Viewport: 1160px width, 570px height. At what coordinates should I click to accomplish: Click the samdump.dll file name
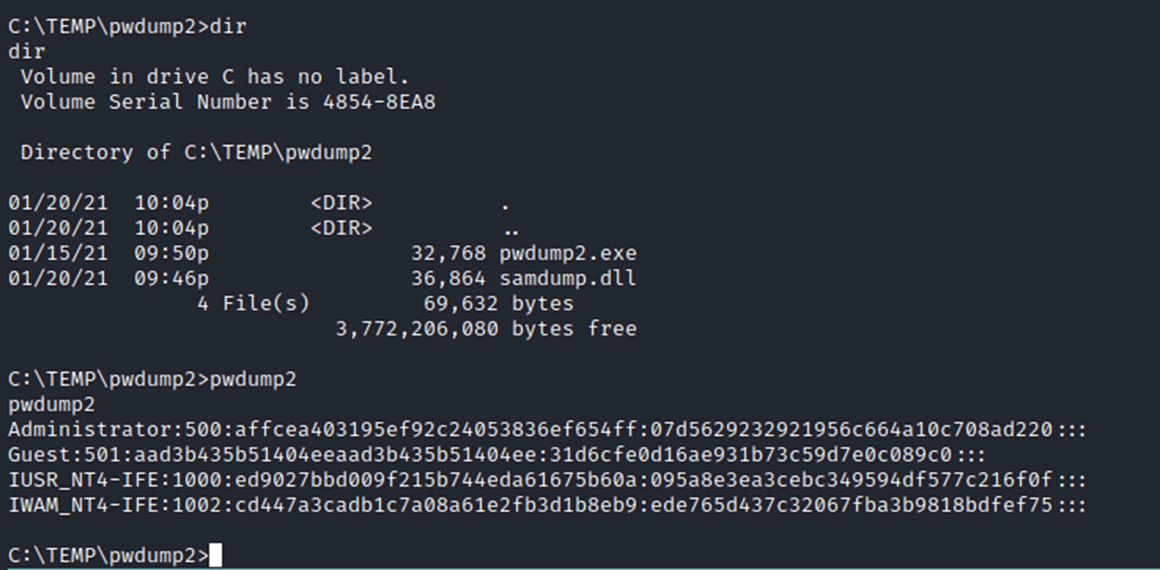[x=568, y=279]
